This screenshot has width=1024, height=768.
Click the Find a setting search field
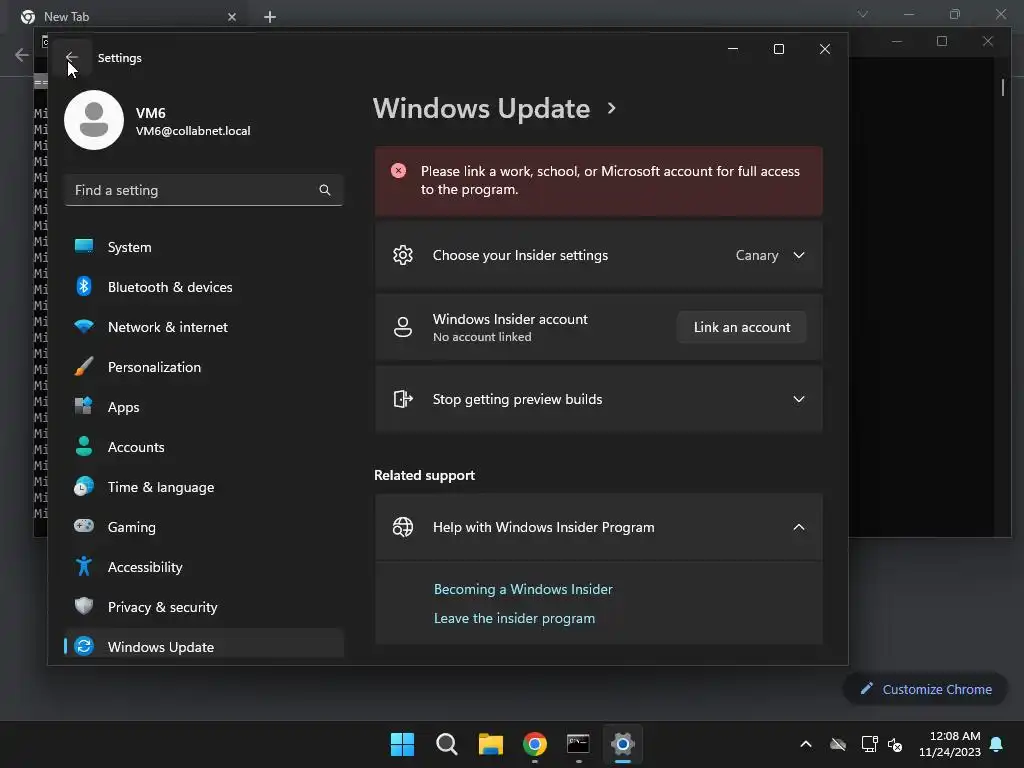[204, 190]
